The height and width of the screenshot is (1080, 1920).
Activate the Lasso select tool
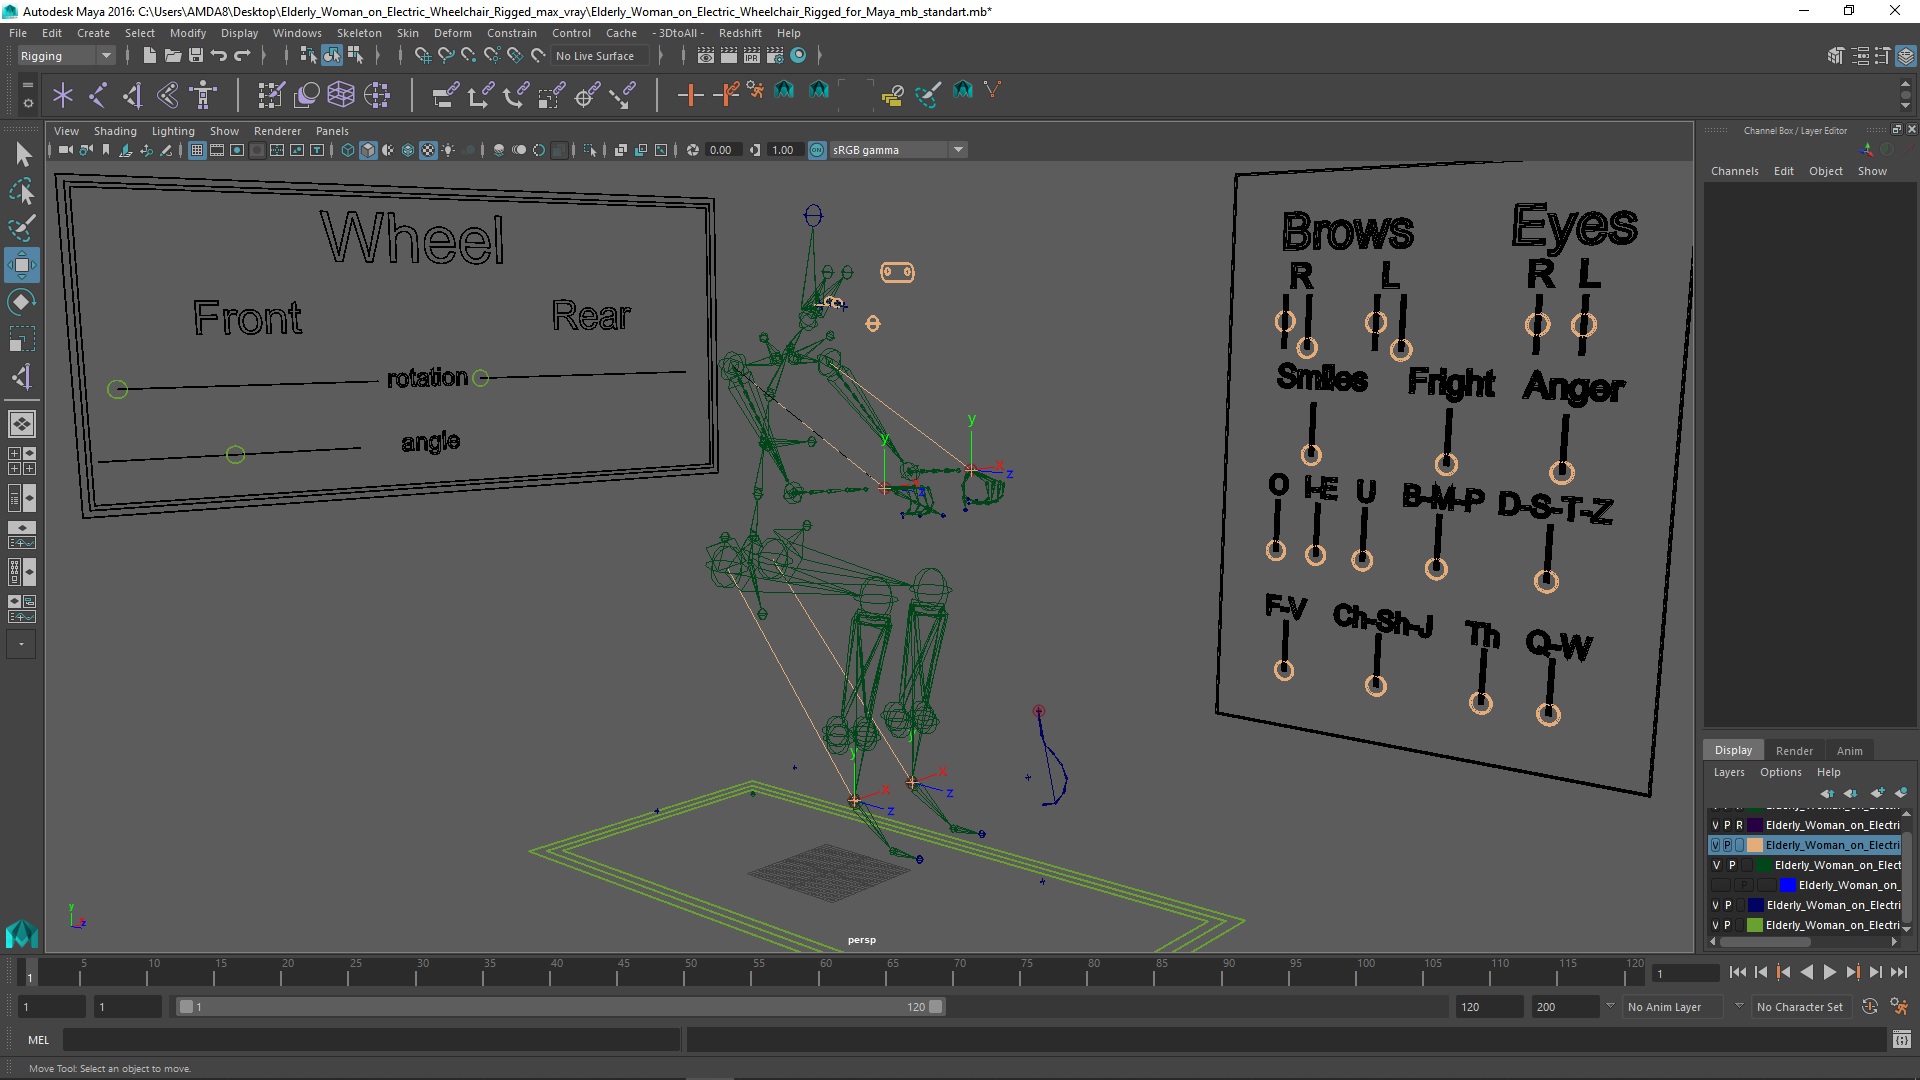tap(22, 191)
